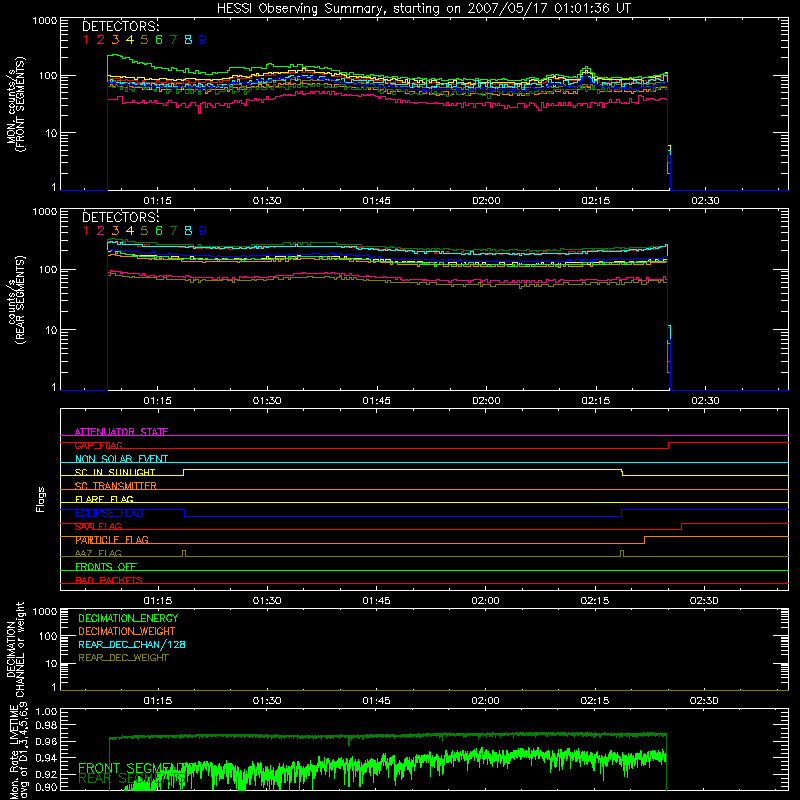Click 01:30 tick under the decimation plot
Viewport: 800px width, 800px height.
click(267, 701)
